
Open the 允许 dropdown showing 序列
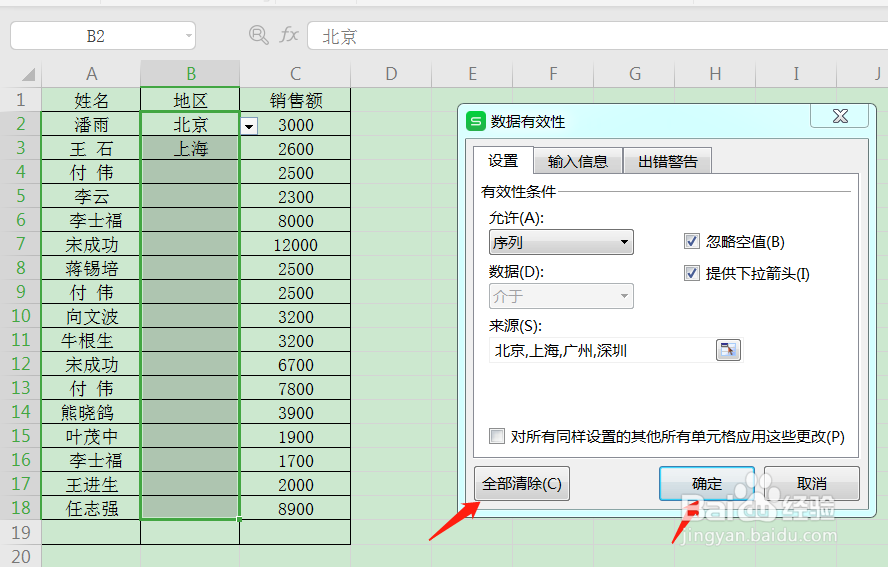(561, 242)
